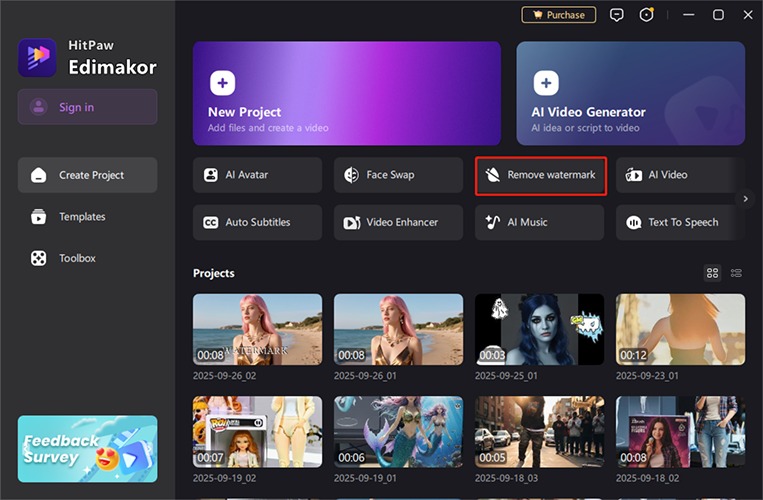Open the AI Music tool

point(539,222)
